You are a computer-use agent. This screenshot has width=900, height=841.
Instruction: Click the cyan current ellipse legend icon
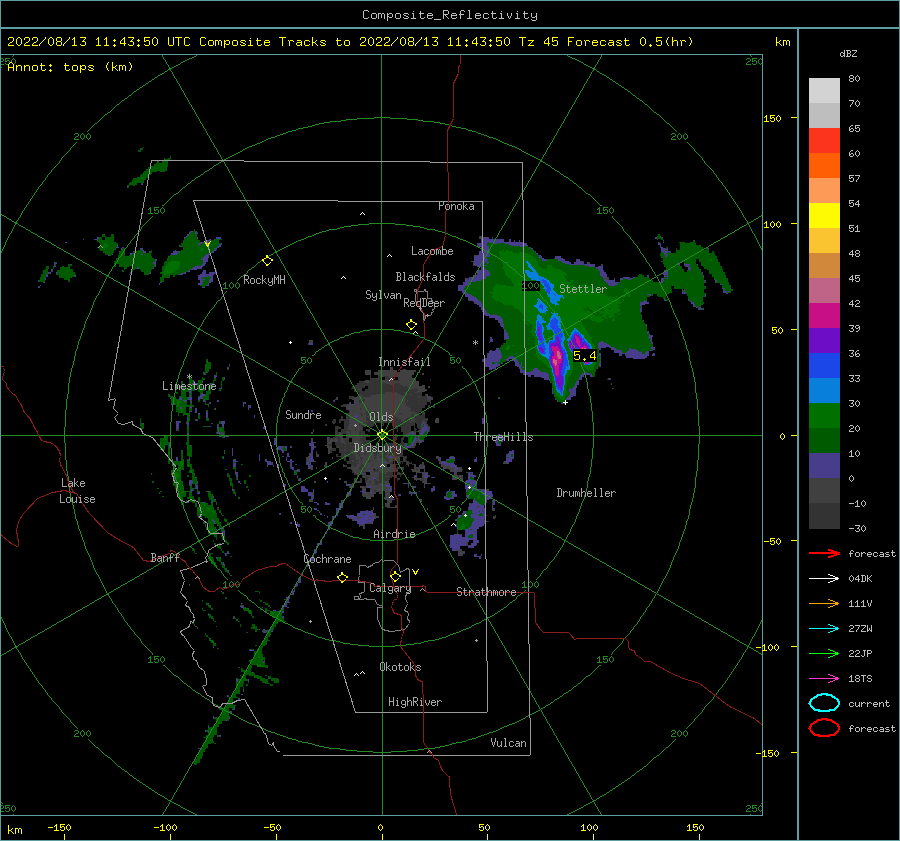pyautogui.click(x=824, y=703)
